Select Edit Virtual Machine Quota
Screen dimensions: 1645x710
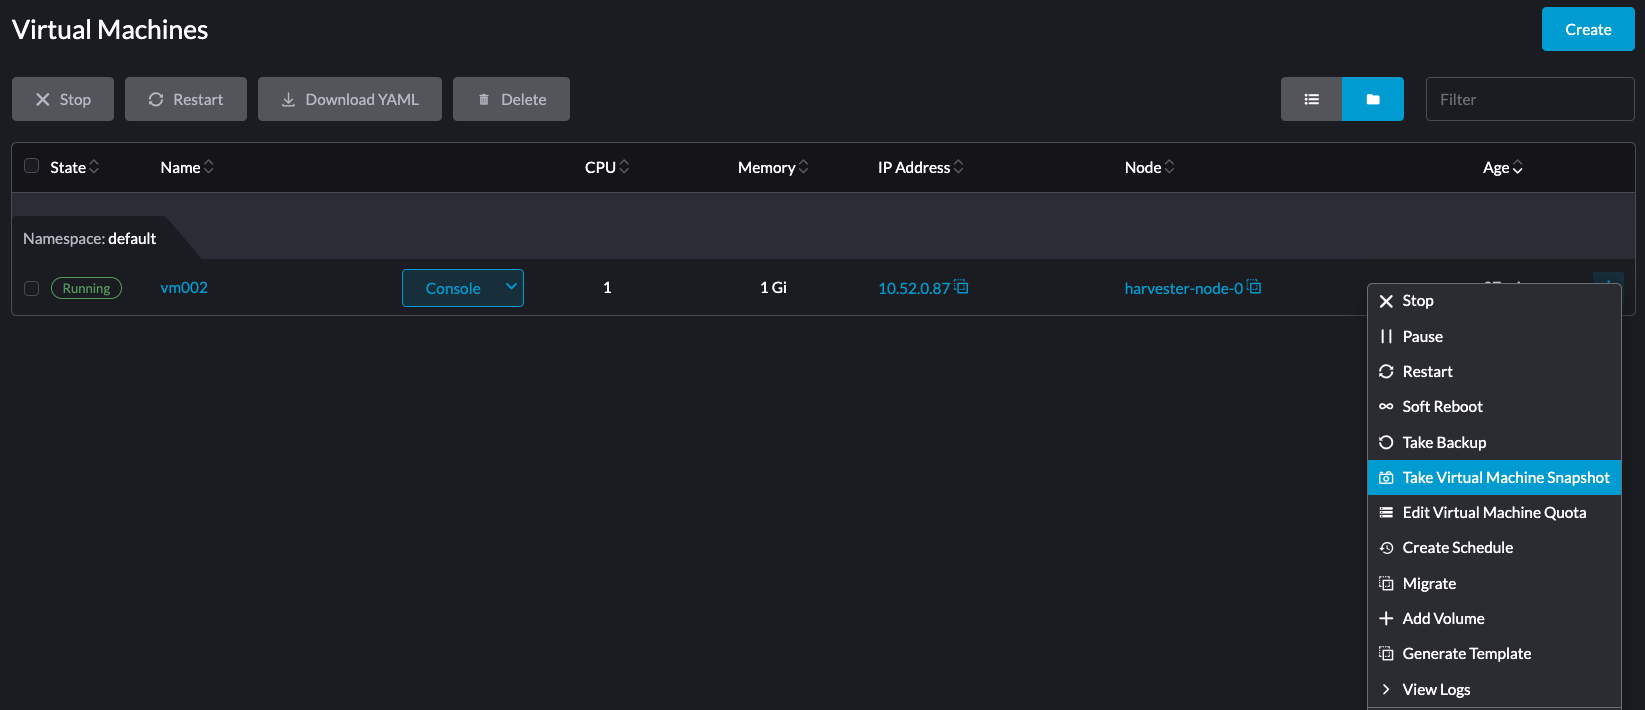[1494, 513]
